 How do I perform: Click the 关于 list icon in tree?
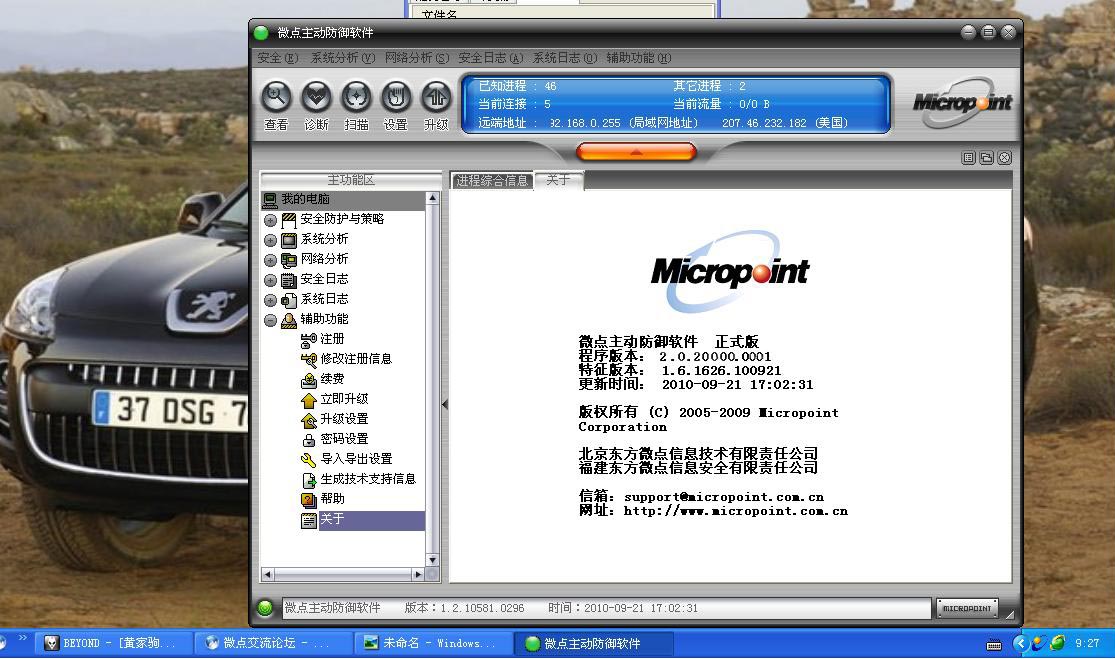[309, 520]
